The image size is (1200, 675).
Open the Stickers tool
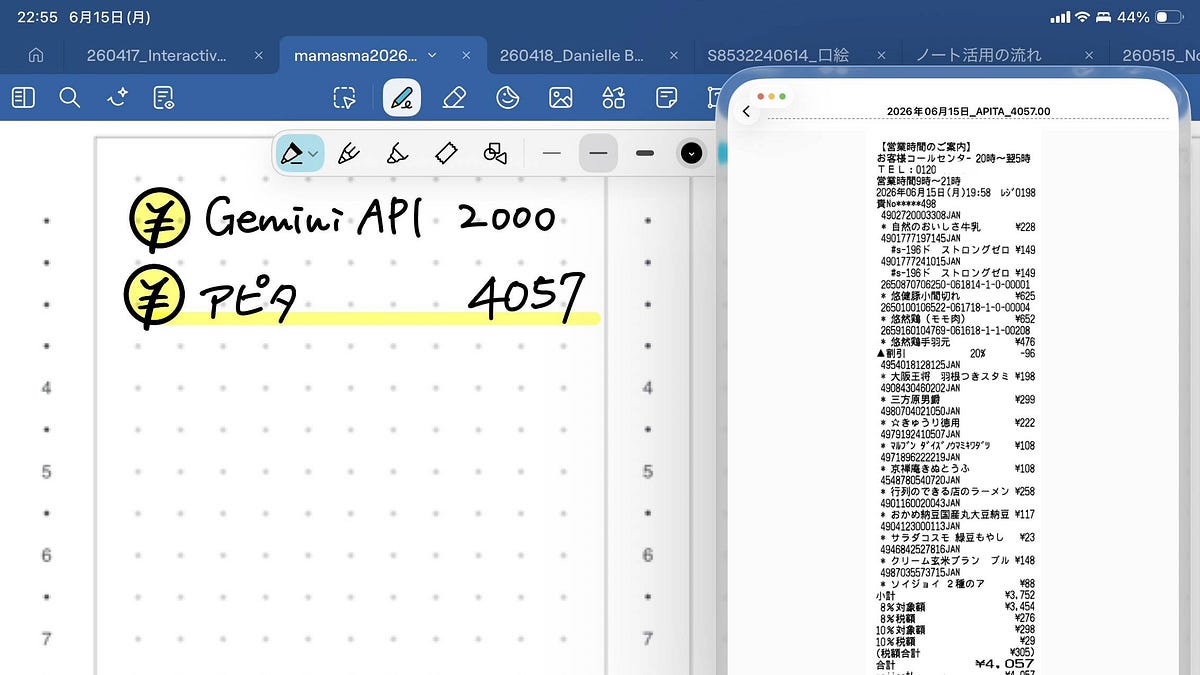coord(508,97)
